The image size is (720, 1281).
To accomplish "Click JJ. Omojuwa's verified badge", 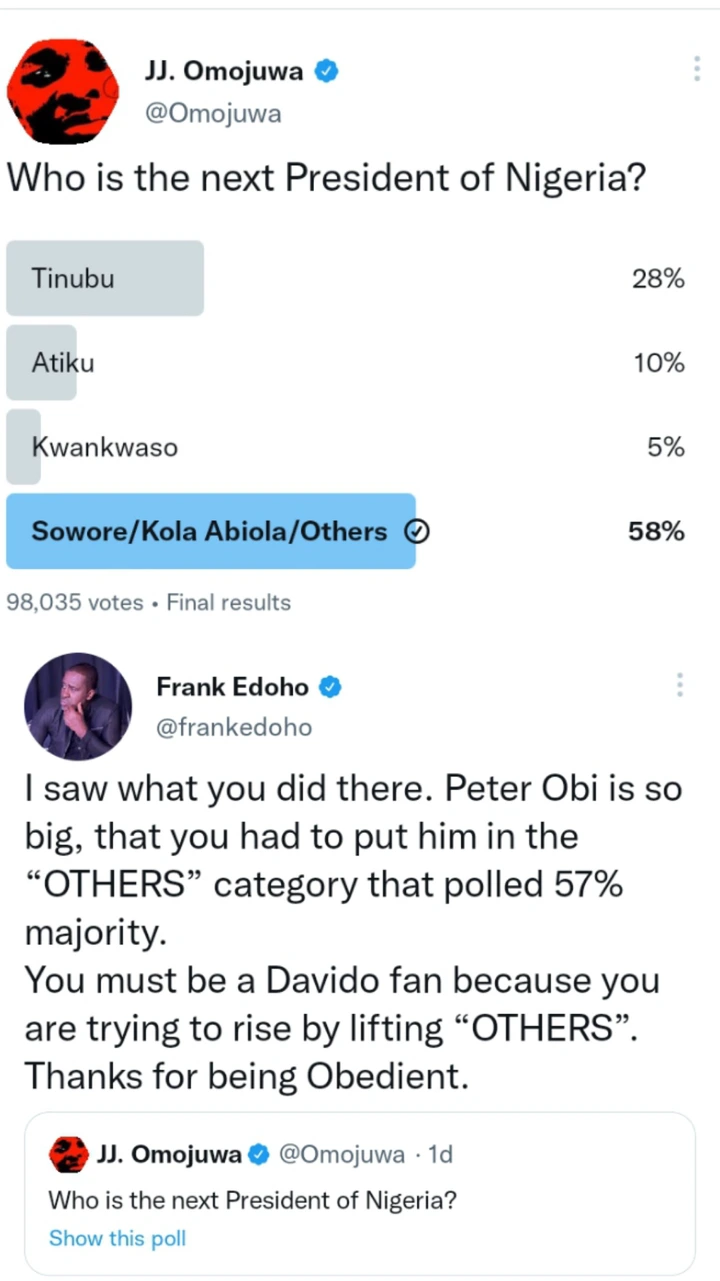I will (327, 71).
